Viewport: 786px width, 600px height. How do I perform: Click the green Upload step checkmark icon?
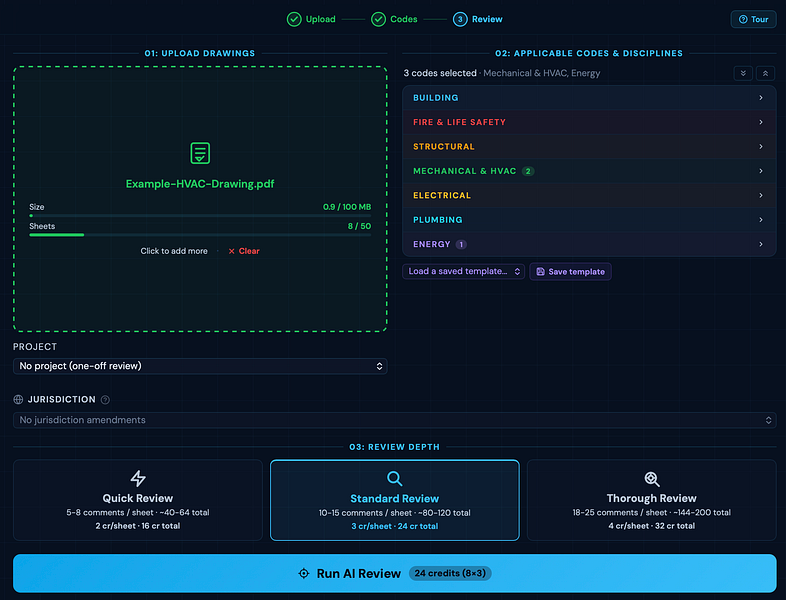click(294, 19)
